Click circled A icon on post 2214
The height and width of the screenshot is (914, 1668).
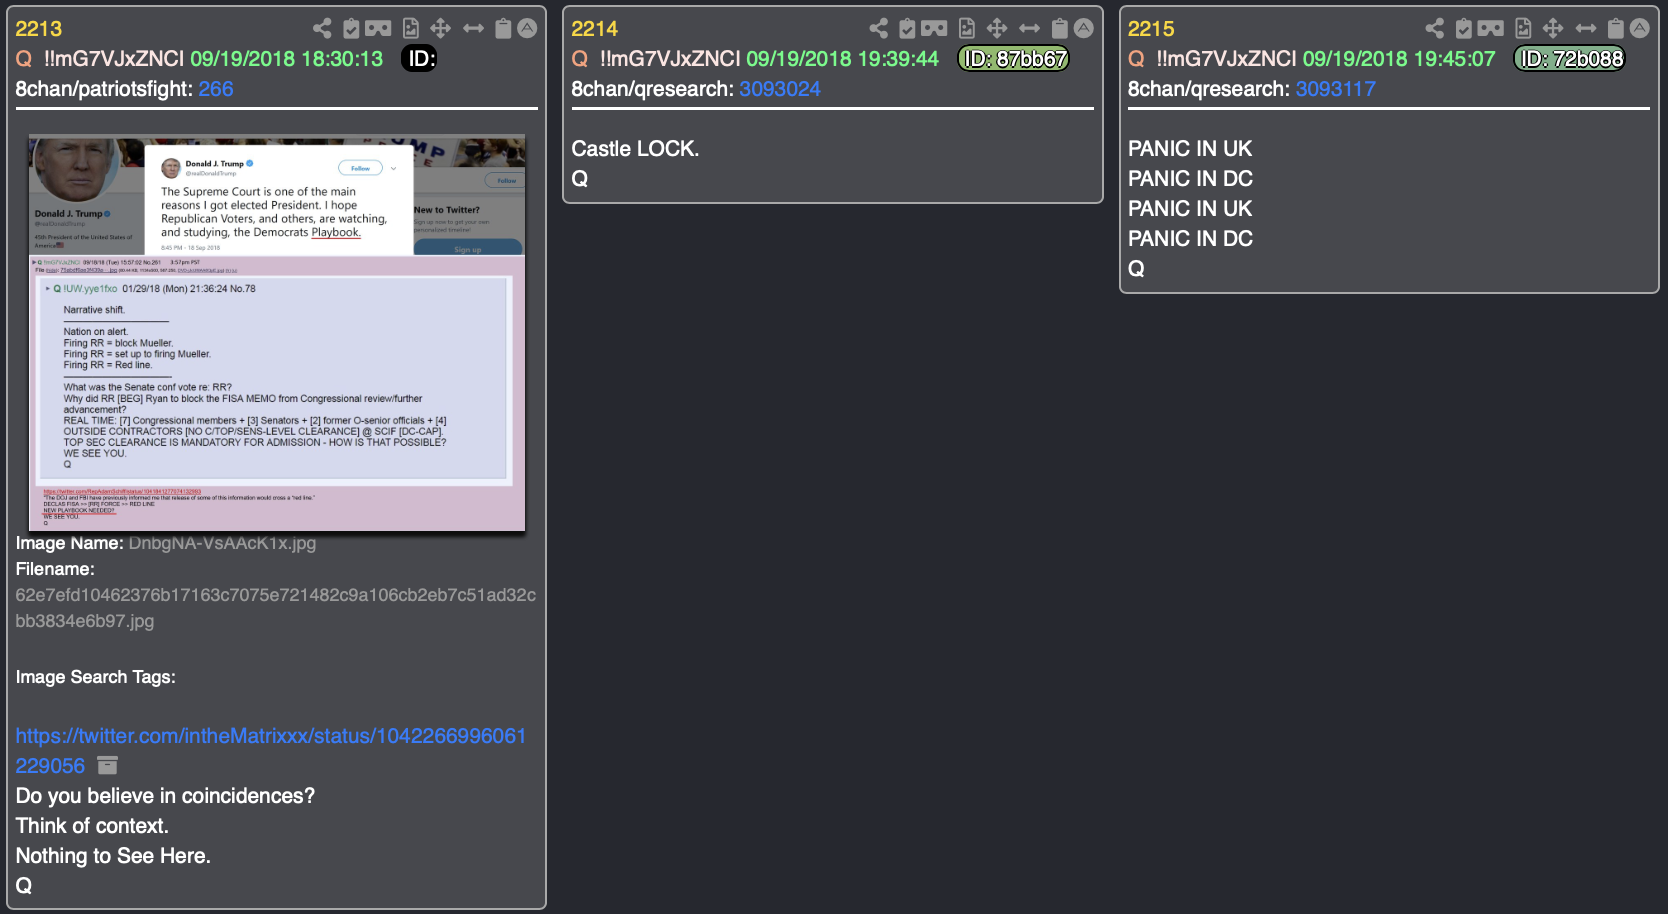point(1084,29)
